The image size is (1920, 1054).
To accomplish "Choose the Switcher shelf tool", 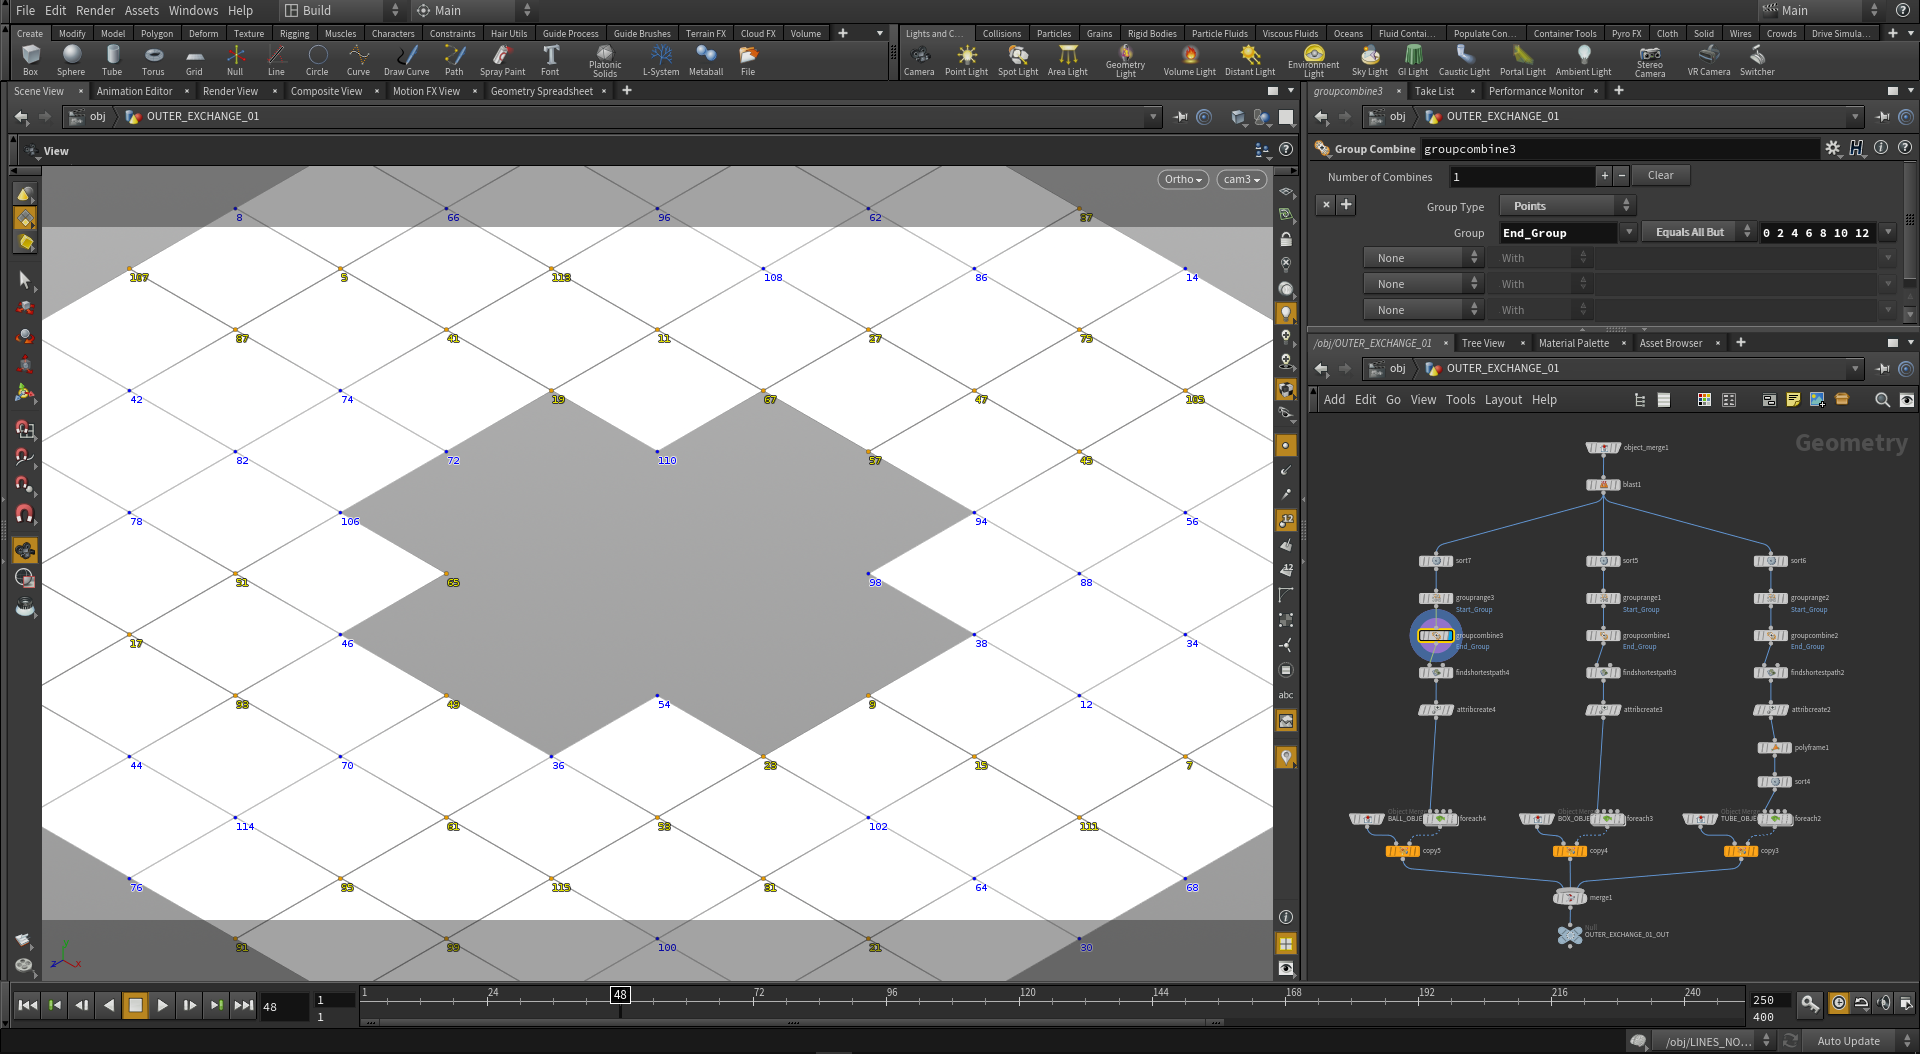I will coord(1757,60).
